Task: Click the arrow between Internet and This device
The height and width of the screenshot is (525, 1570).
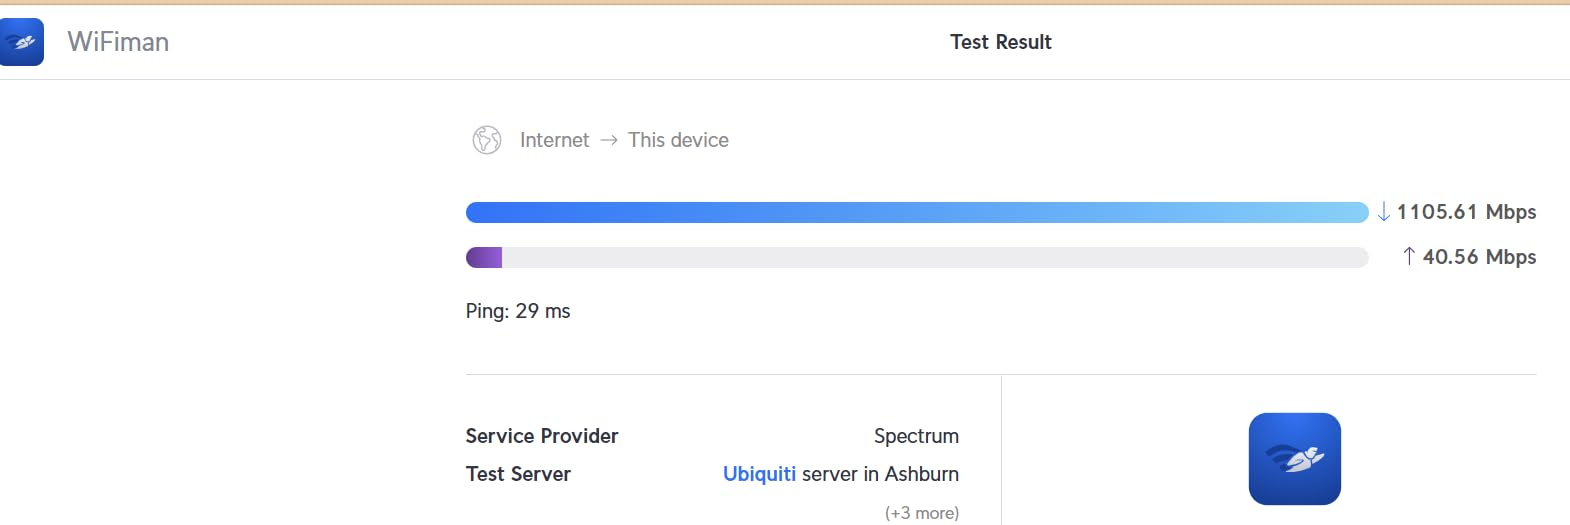Action: click(609, 140)
